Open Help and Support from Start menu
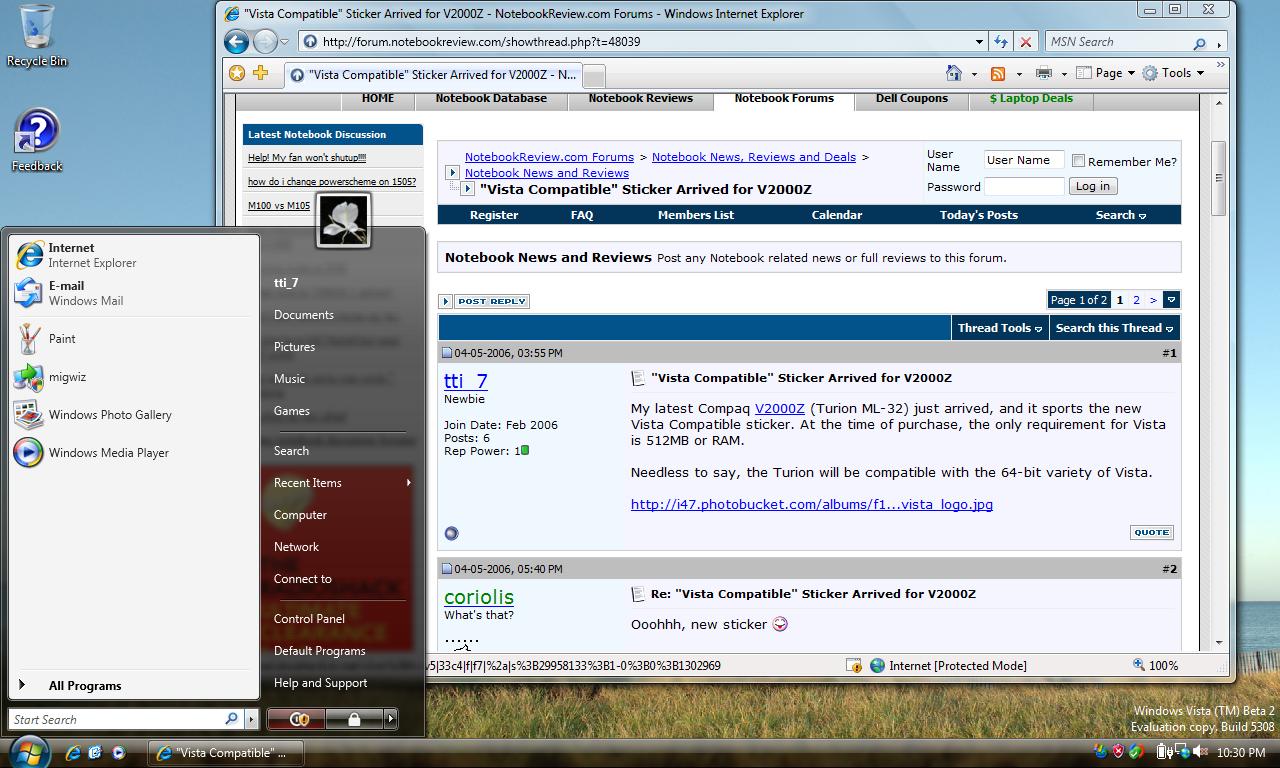 pos(320,683)
